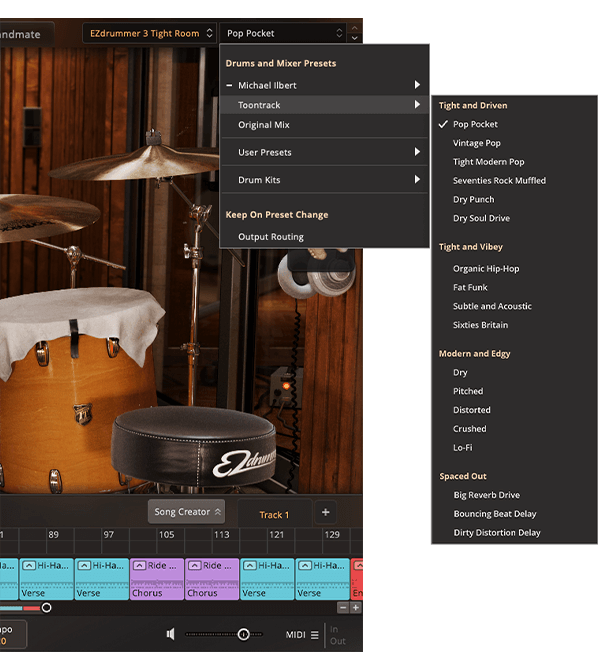
Task: Step to next preset with down arrow
Action: tap(354, 38)
